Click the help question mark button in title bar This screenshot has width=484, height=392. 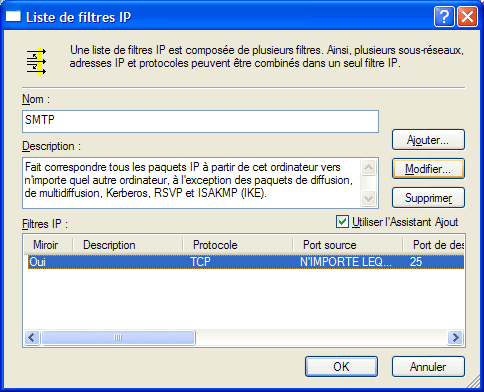click(x=444, y=16)
